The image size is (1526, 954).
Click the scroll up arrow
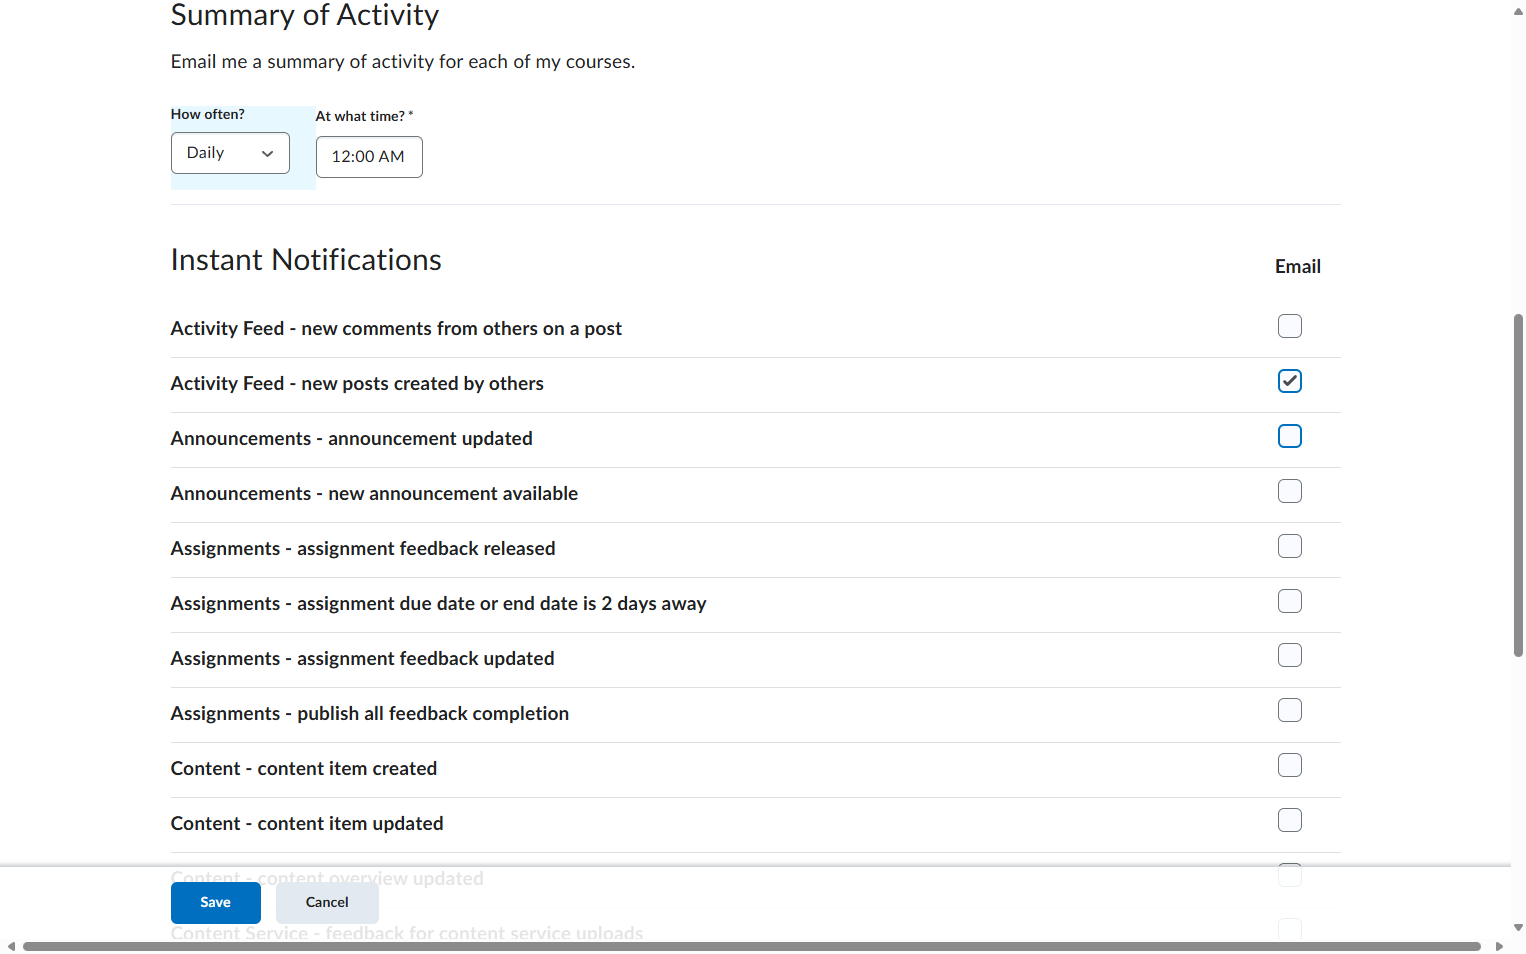[1518, 11]
